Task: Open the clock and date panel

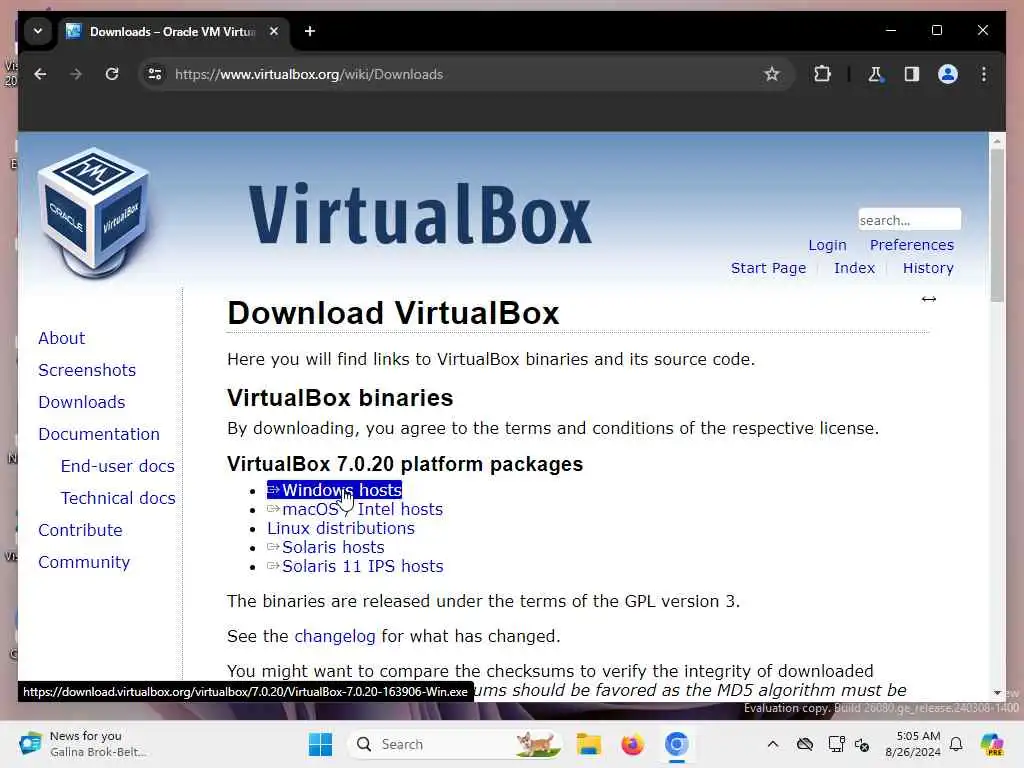Action: click(x=913, y=744)
